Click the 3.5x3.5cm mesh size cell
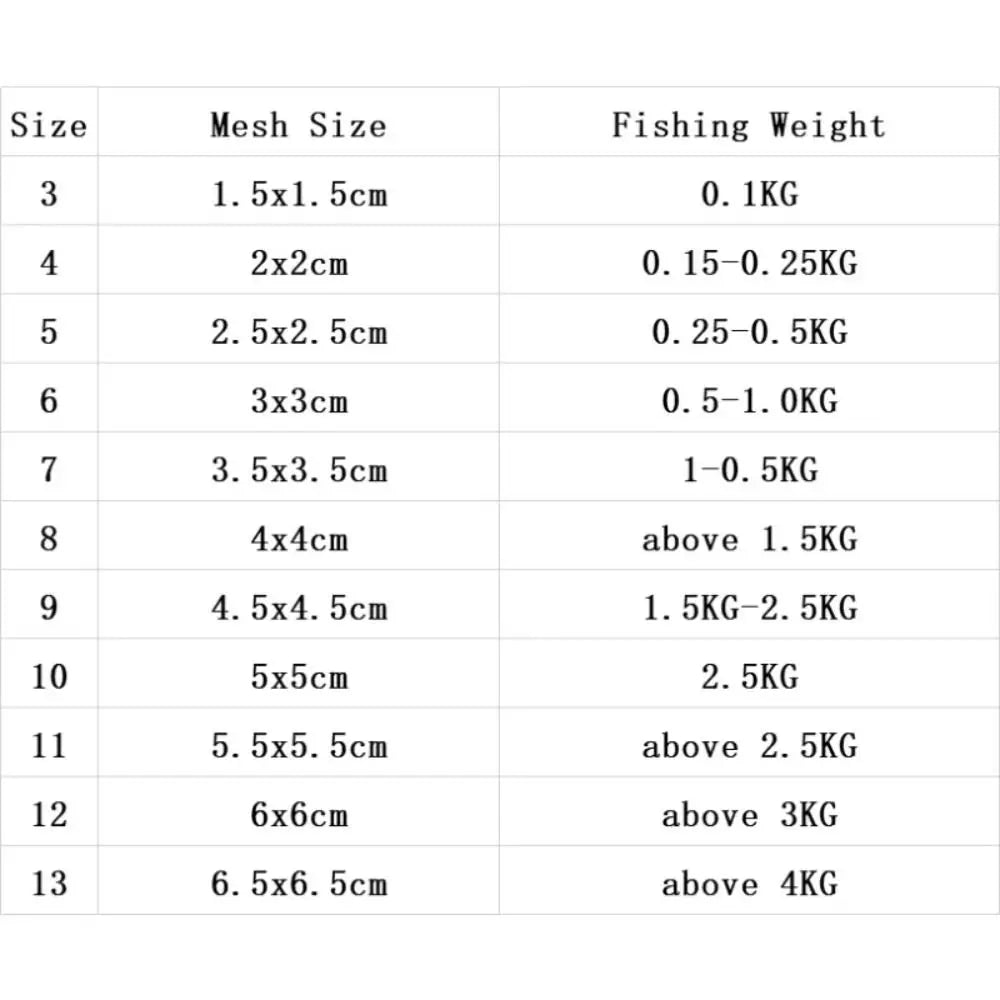 pyautogui.click(x=298, y=470)
